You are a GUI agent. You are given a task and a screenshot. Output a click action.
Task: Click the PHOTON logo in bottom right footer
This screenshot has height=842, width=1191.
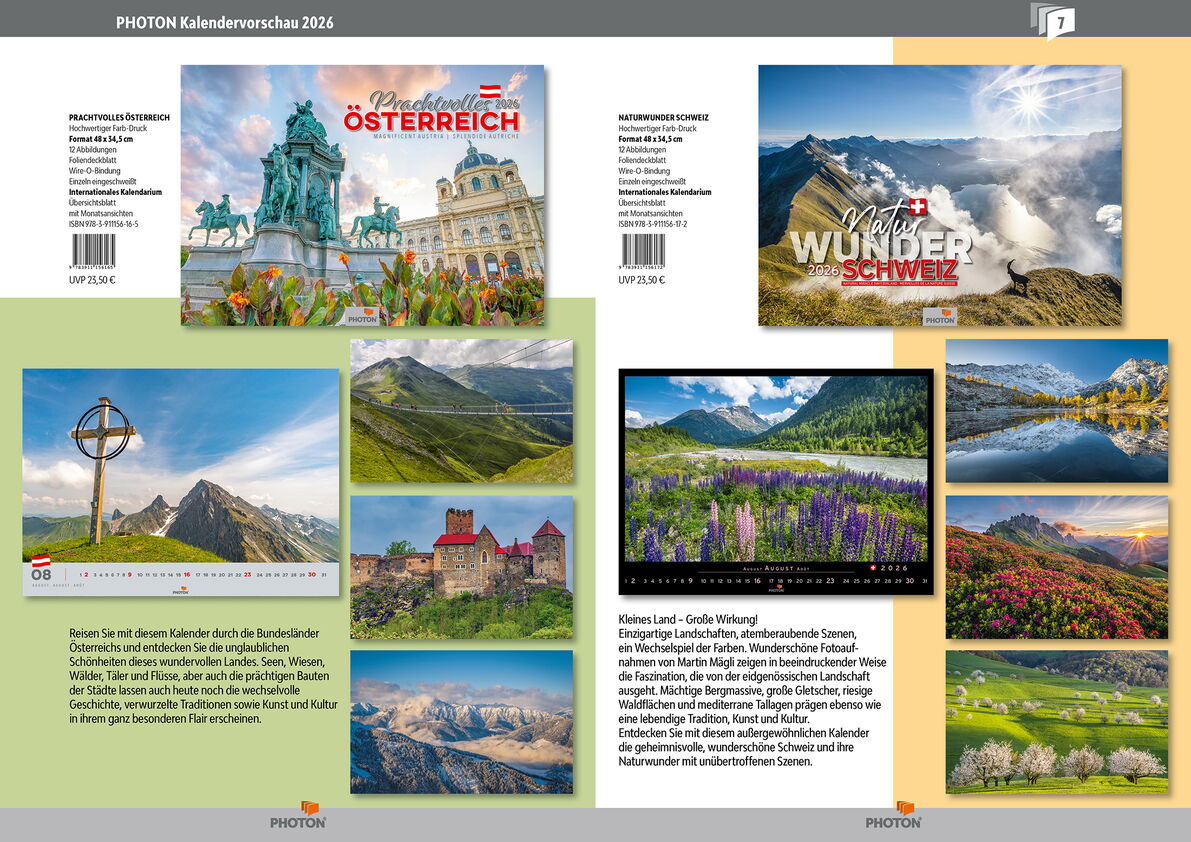893,816
